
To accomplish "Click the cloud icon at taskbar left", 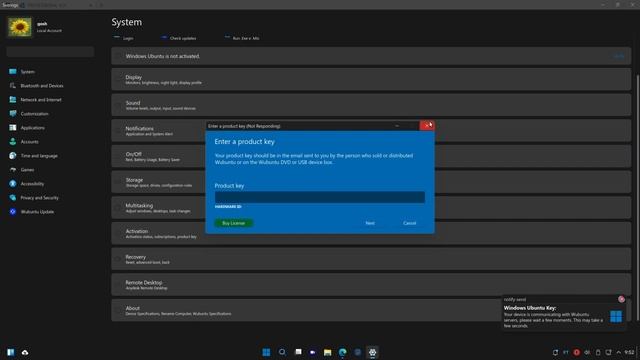I will tap(25, 352).
